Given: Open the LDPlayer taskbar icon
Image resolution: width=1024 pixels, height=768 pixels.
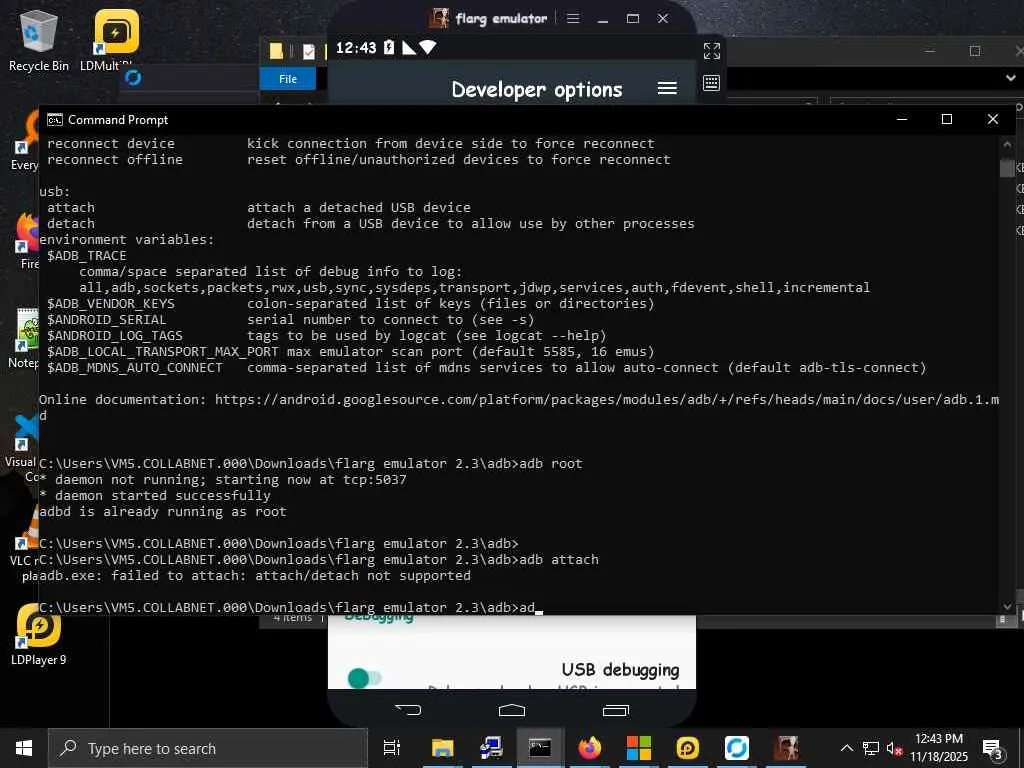Looking at the screenshot, I should [688, 748].
